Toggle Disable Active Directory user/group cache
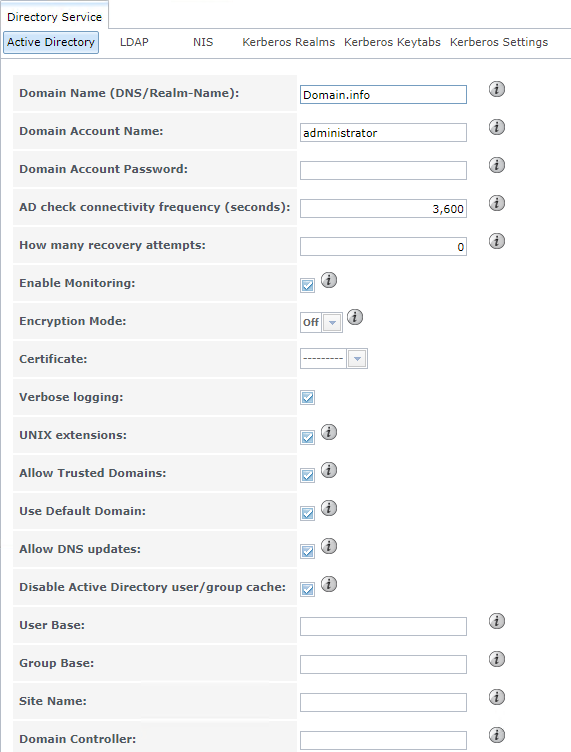 [308, 589]
